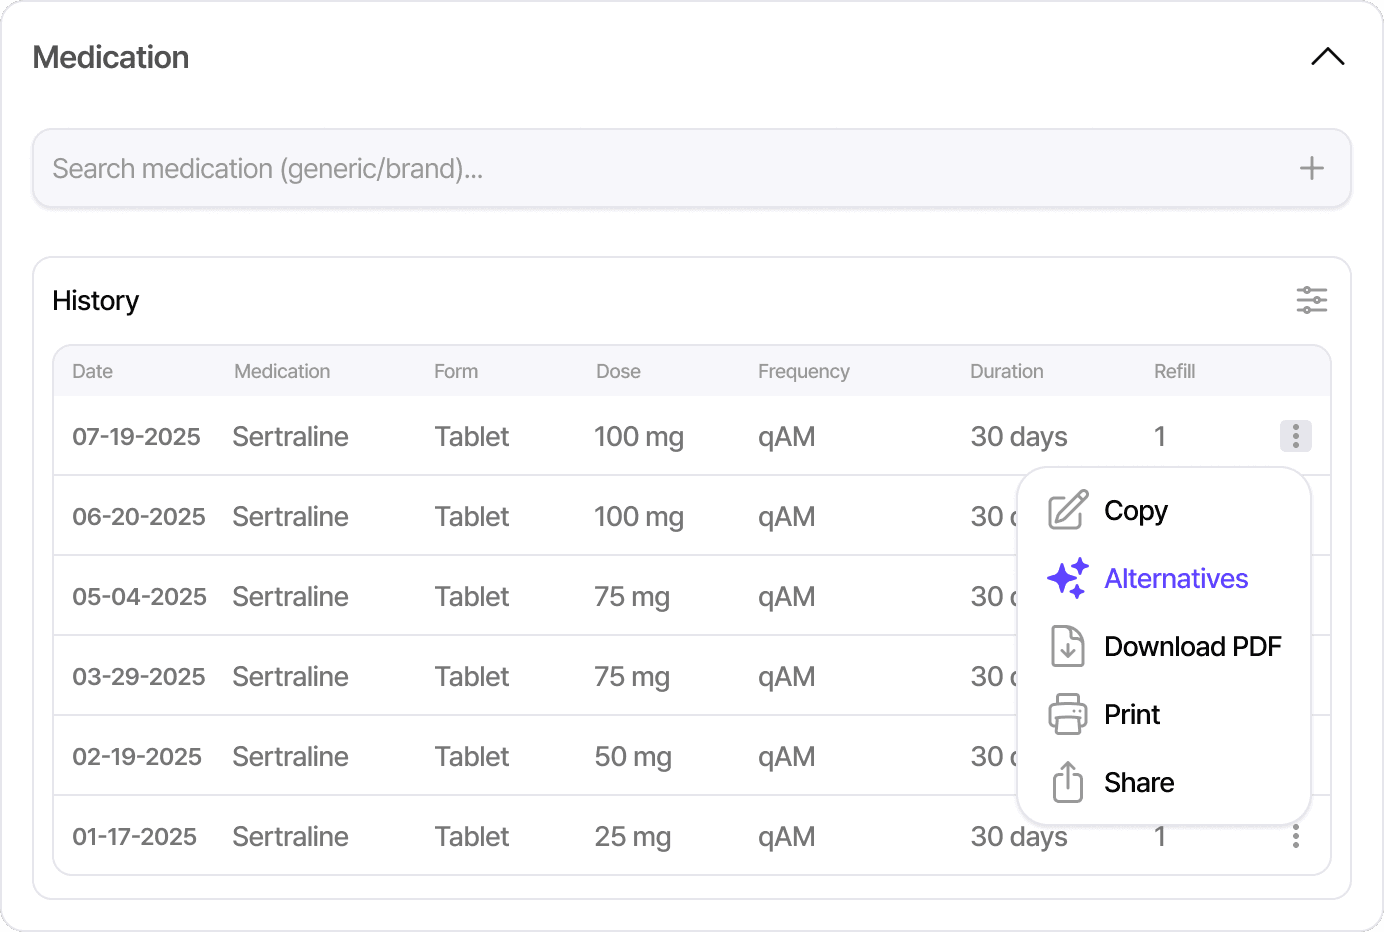Screen dimensions: 1384x932
Task: Select Download PDF menu option
Action: [1192, 646]
